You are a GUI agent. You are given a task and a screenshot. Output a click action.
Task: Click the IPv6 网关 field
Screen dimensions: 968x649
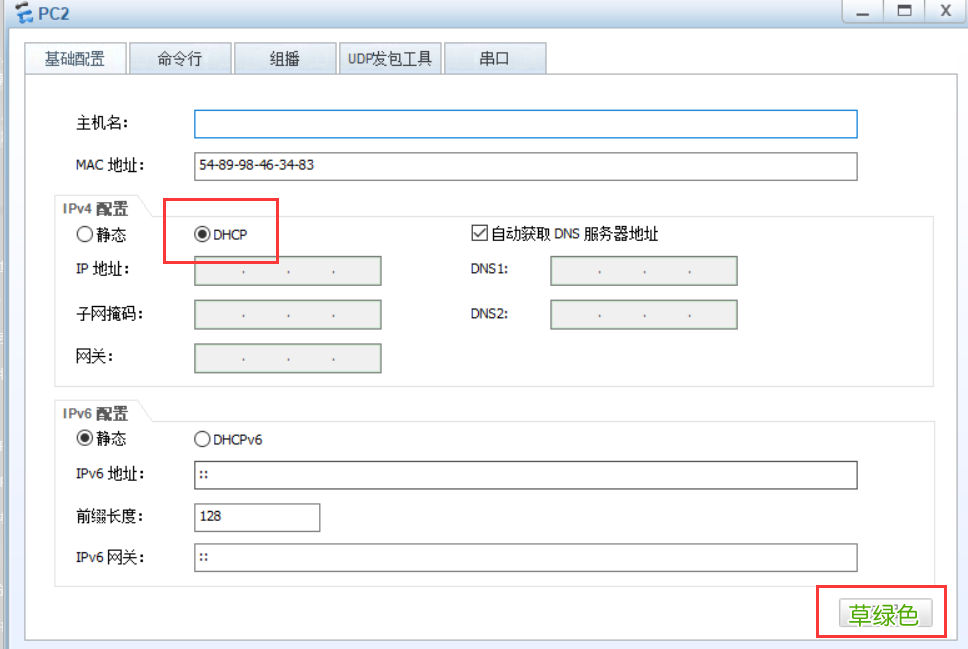point(525,557)
